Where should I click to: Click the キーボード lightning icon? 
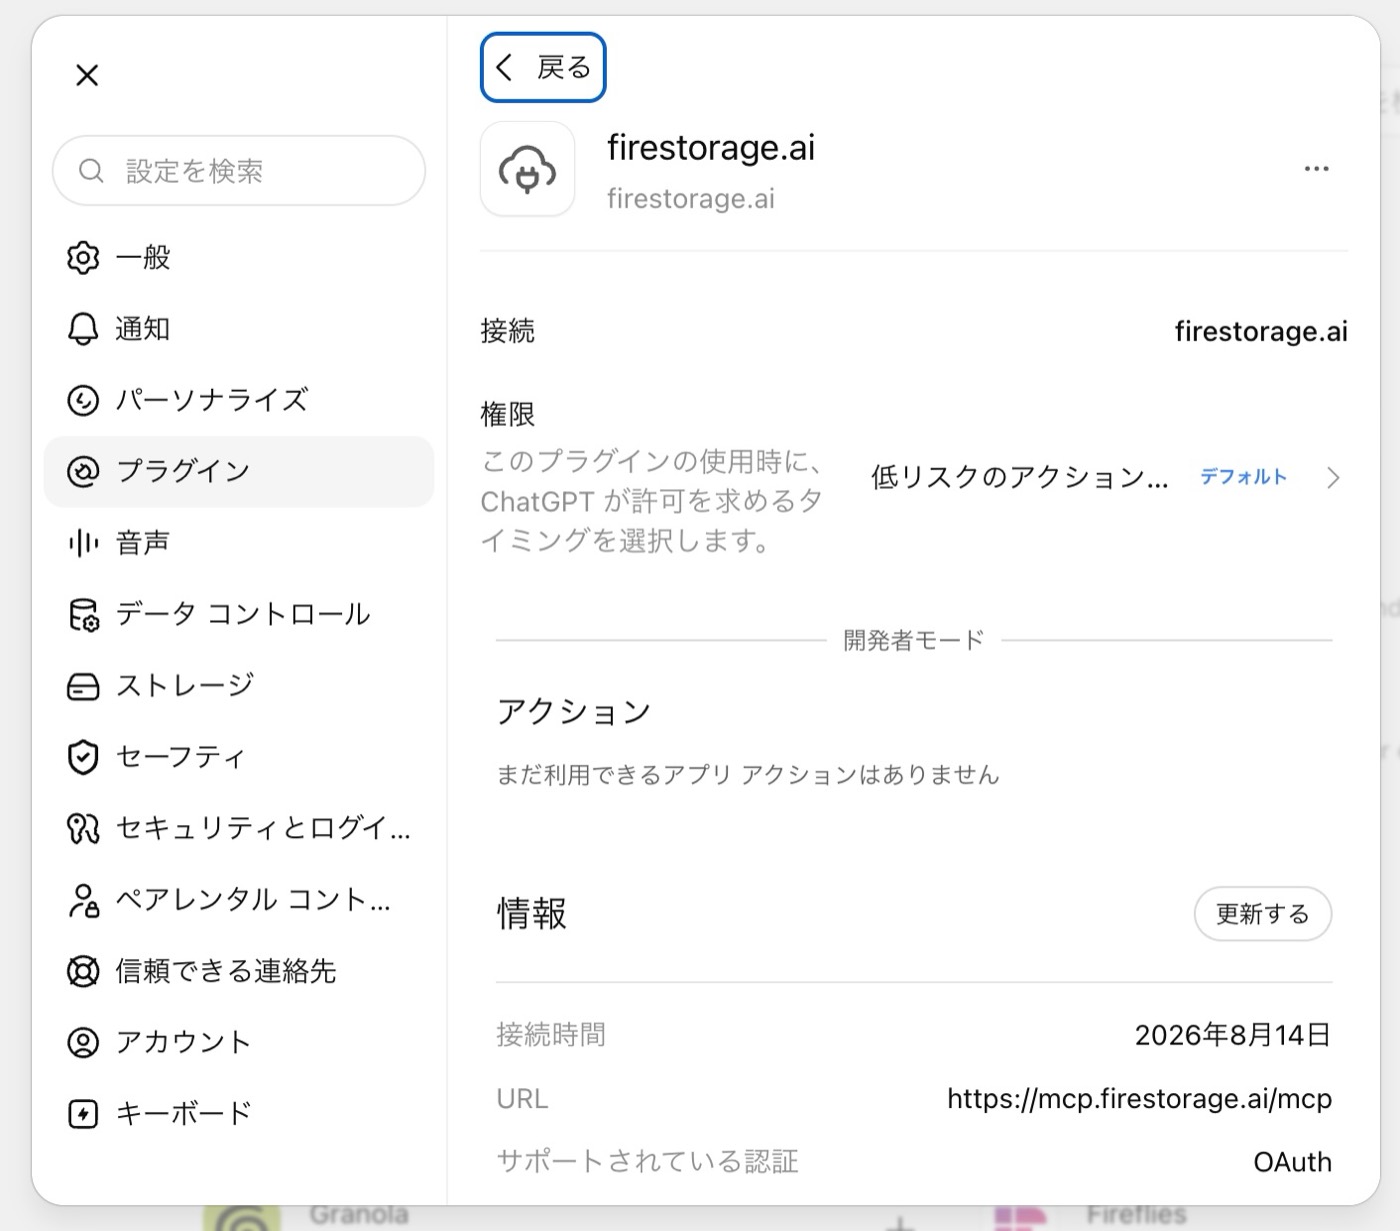(x=83, y=1114)
